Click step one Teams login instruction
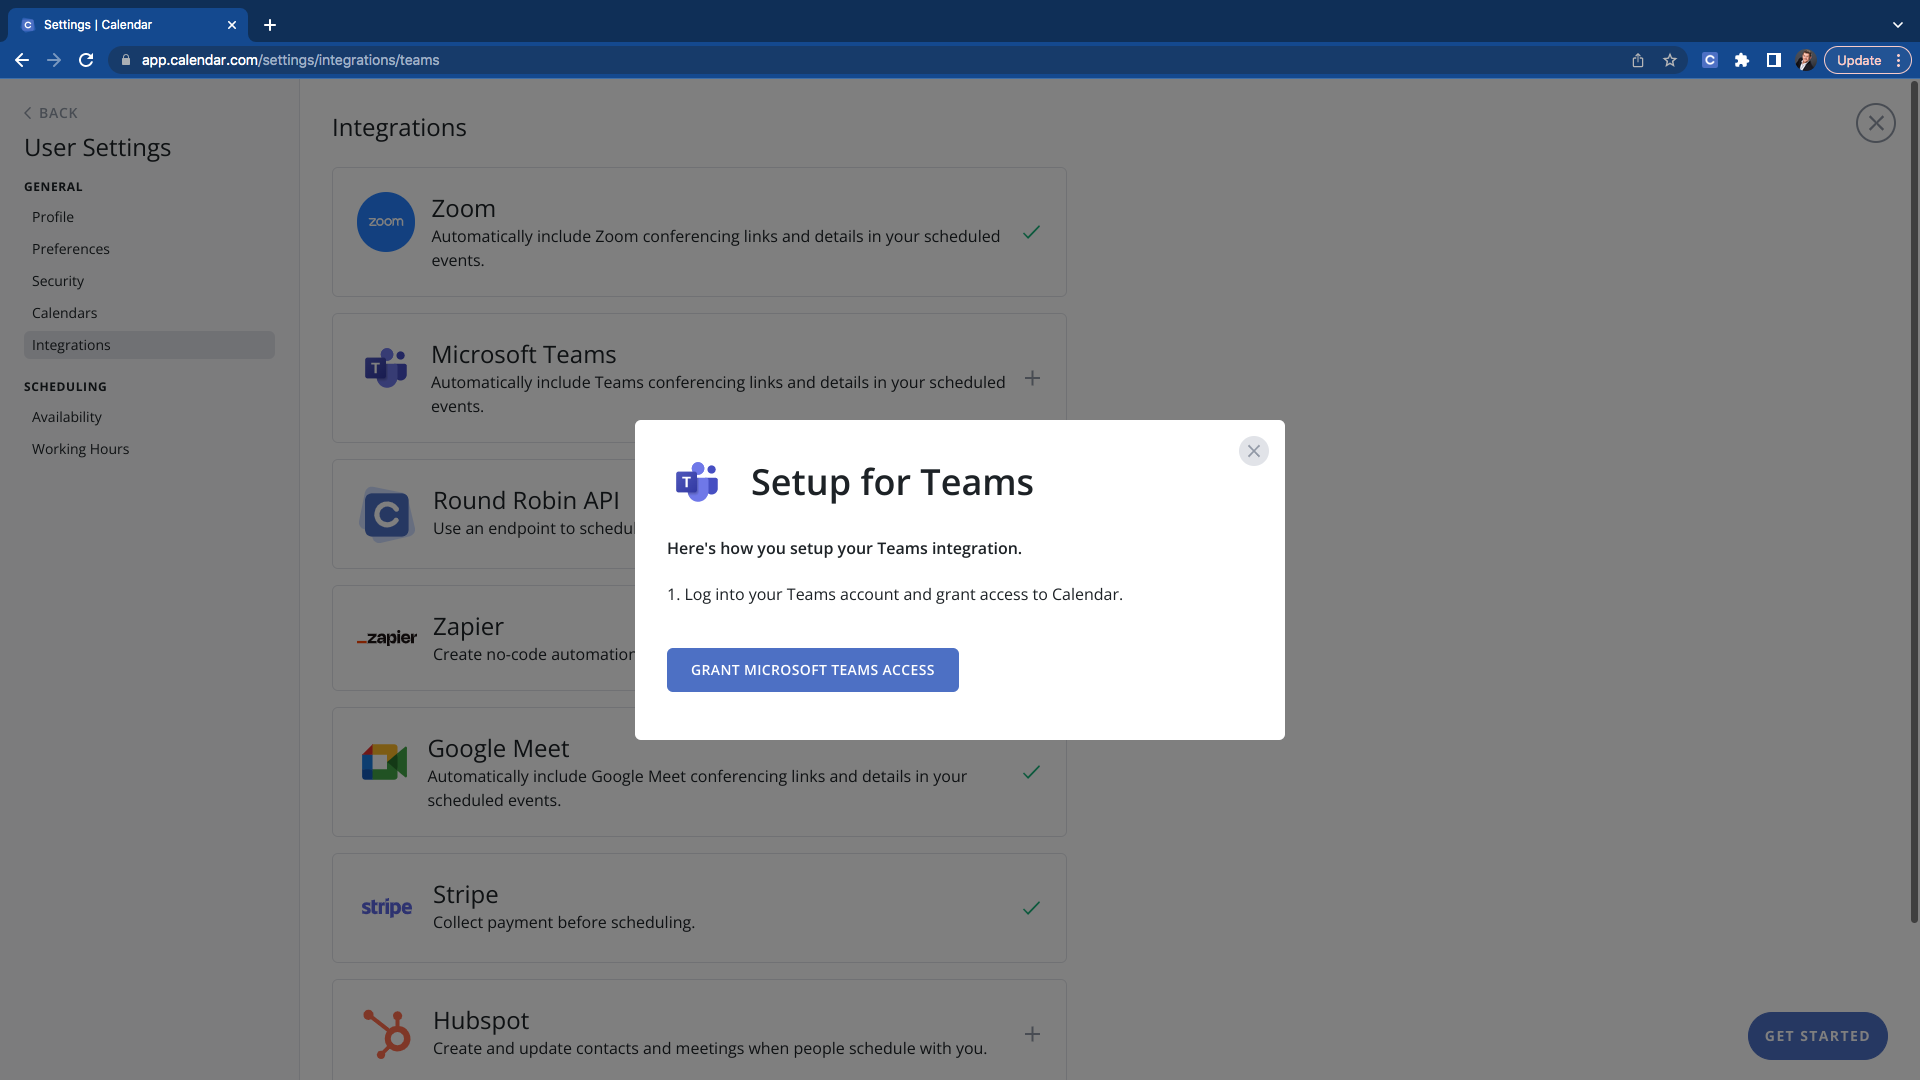 point(895,594)
